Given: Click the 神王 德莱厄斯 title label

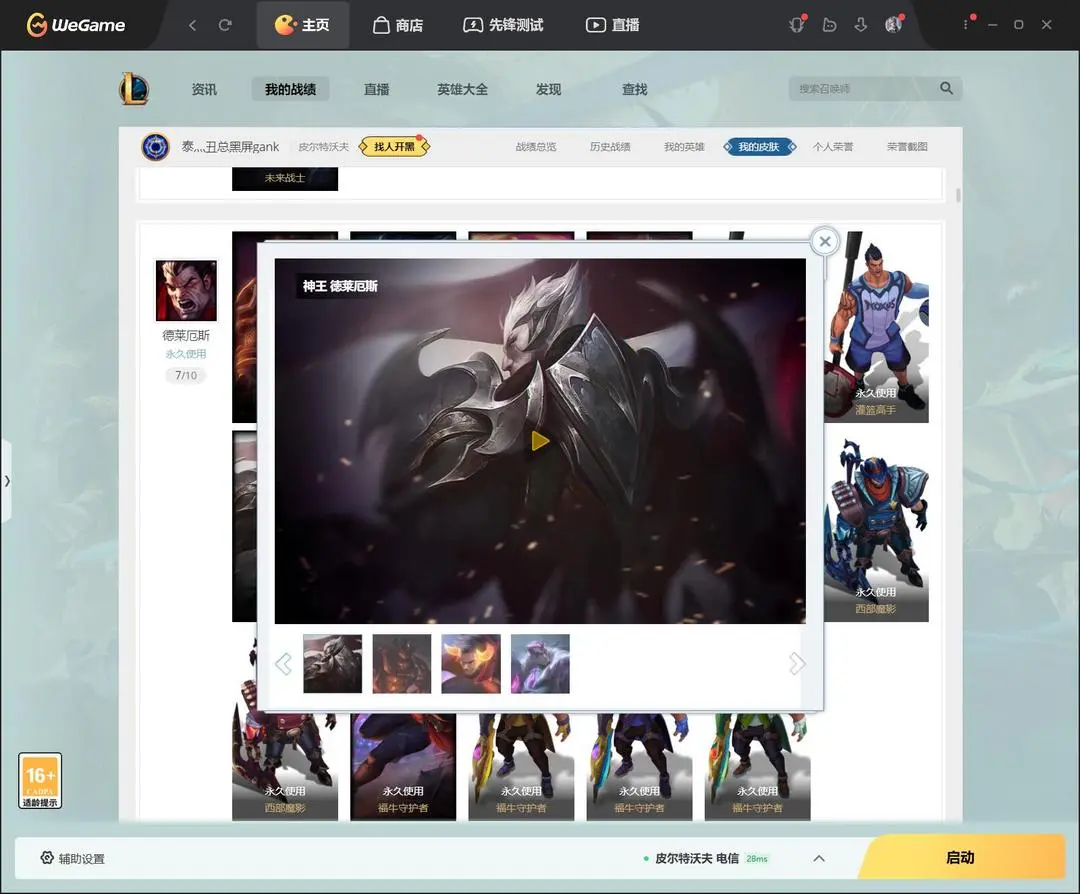Looking at the screenshot, I should pyautogui.click(x=340, y=286).
